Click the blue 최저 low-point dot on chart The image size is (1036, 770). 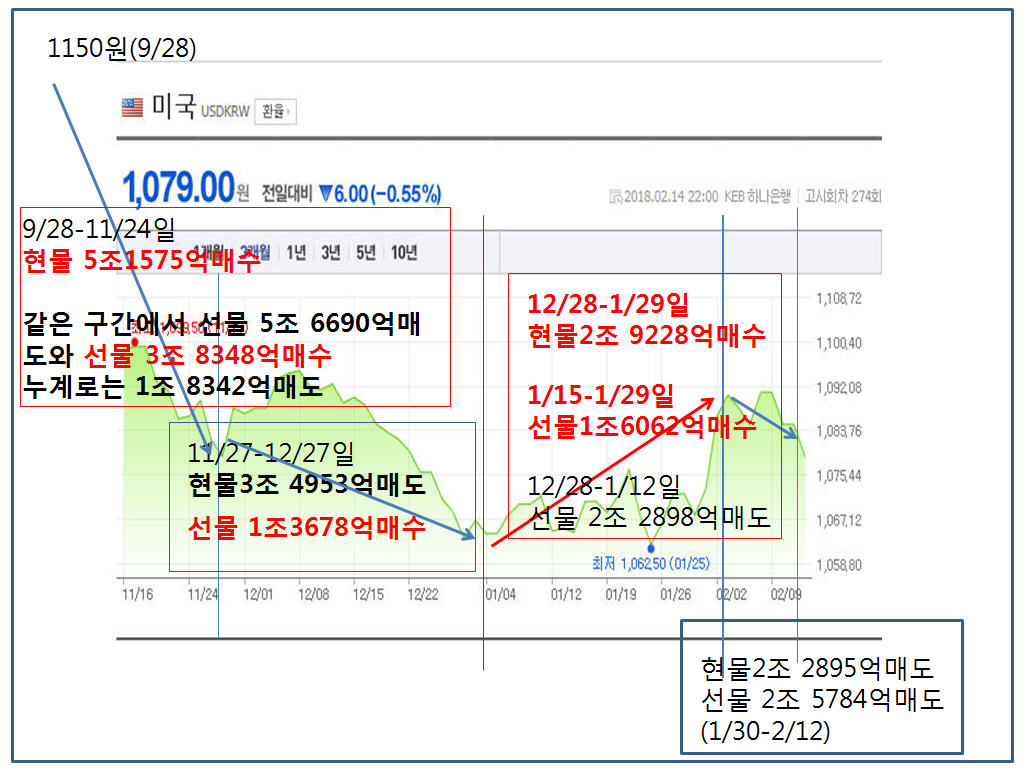tap(651, 548)
